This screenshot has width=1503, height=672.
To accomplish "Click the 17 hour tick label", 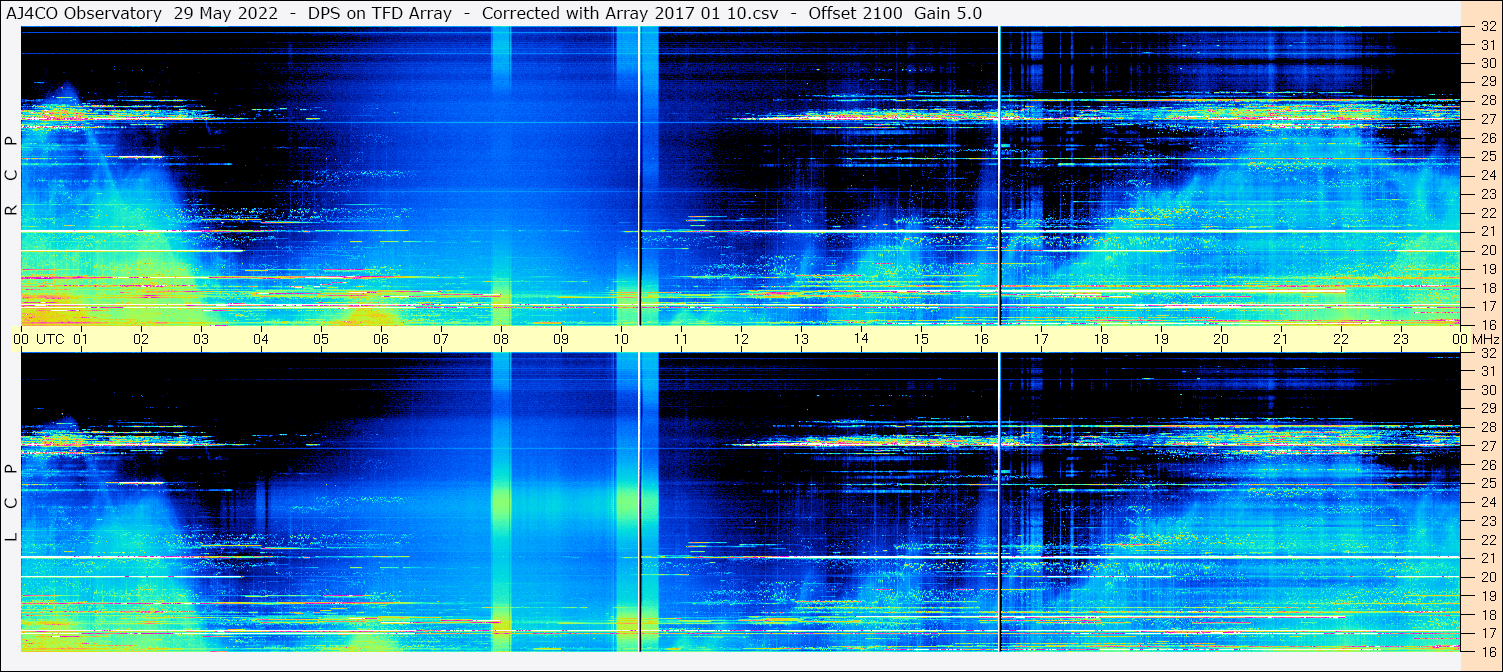I will click(1041, 339).
